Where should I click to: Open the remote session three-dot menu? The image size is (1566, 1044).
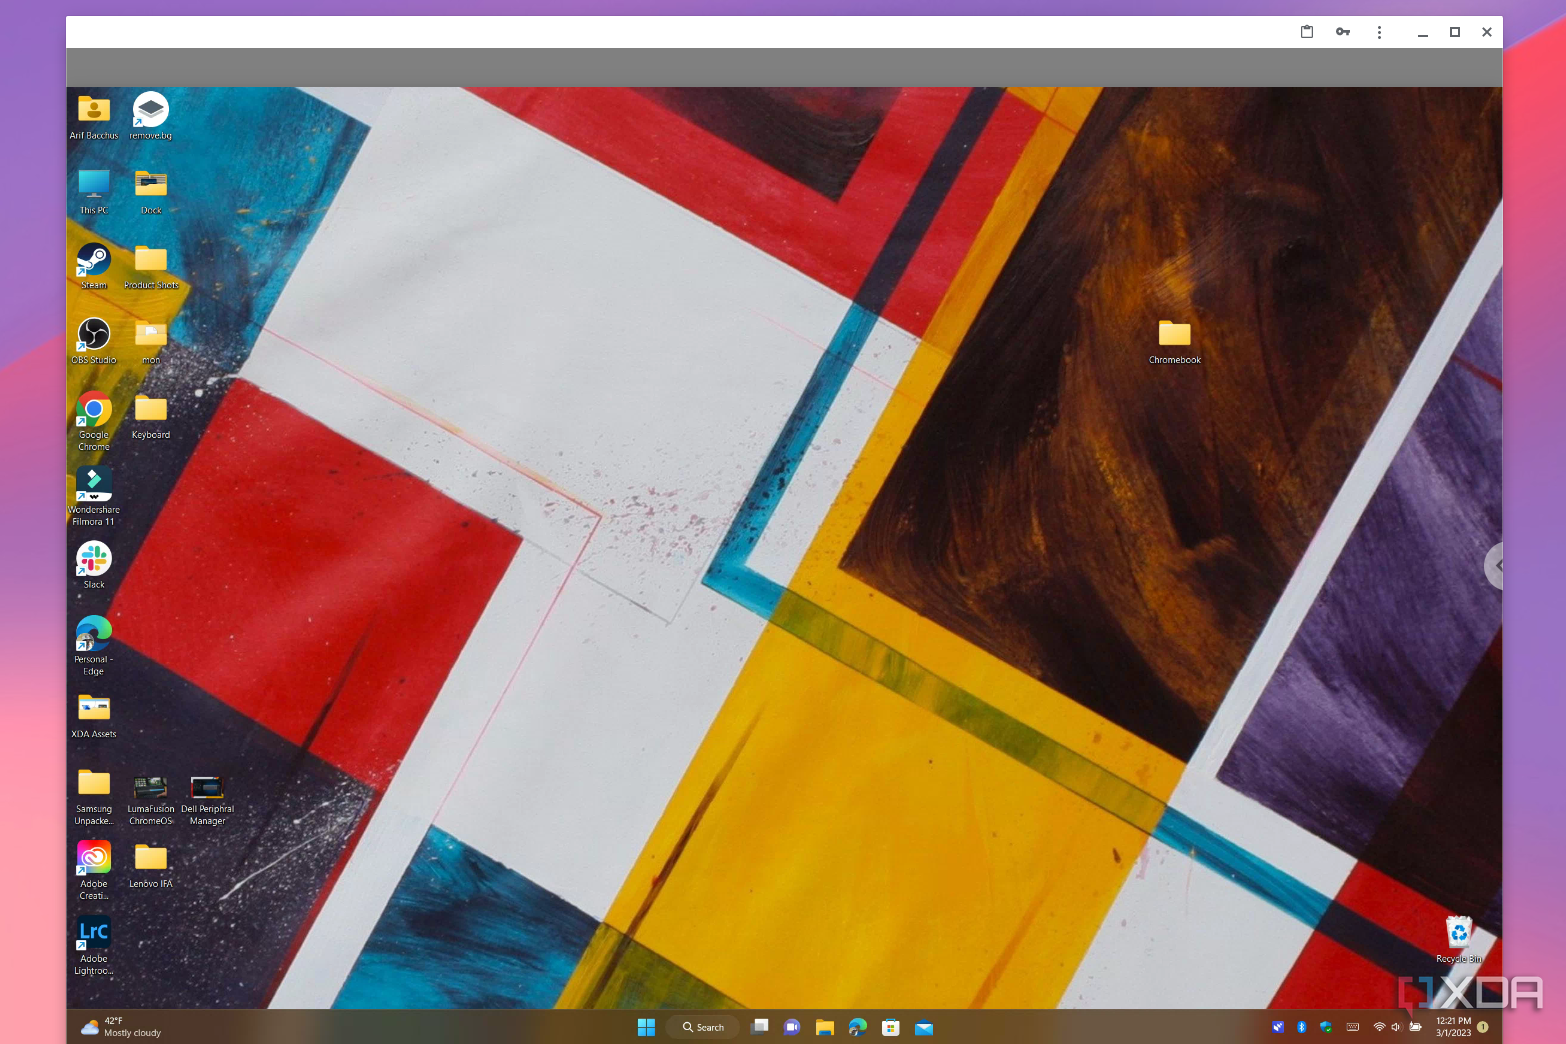click(1379, 32)
